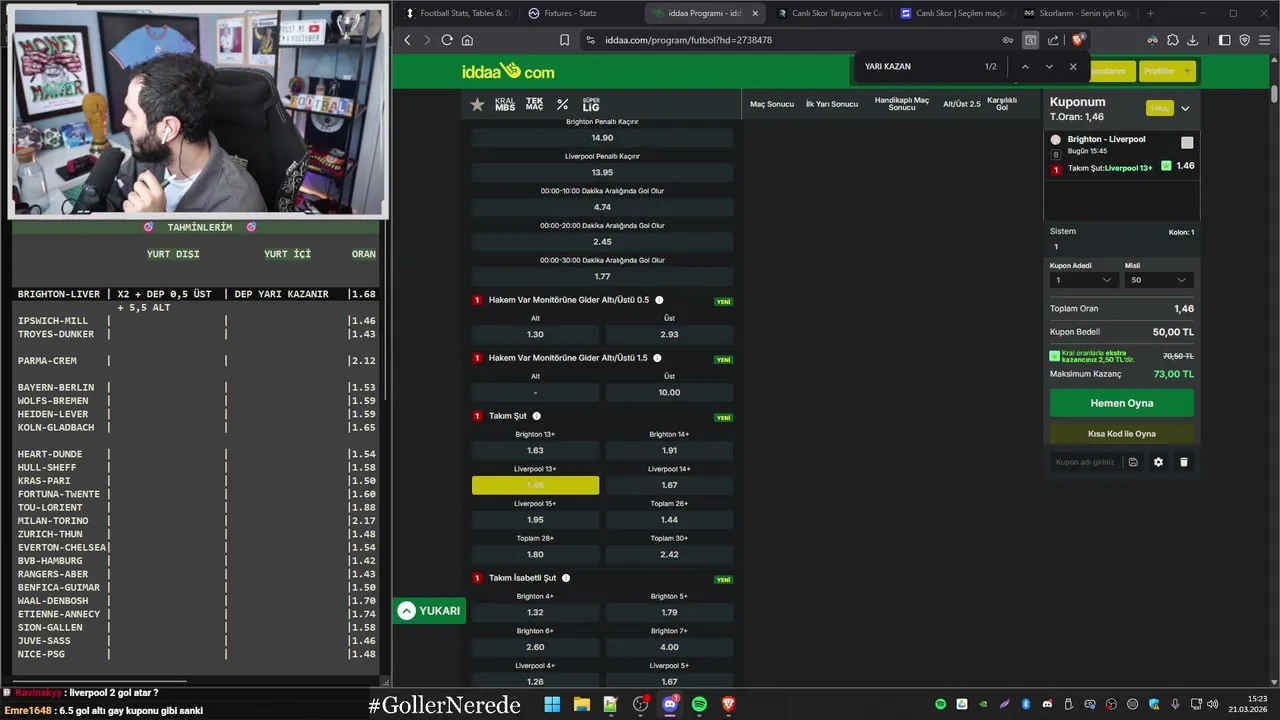Click the percent sign filter icon
The height and width of the screenshot is (720, 1280).
tap(562, 104)
